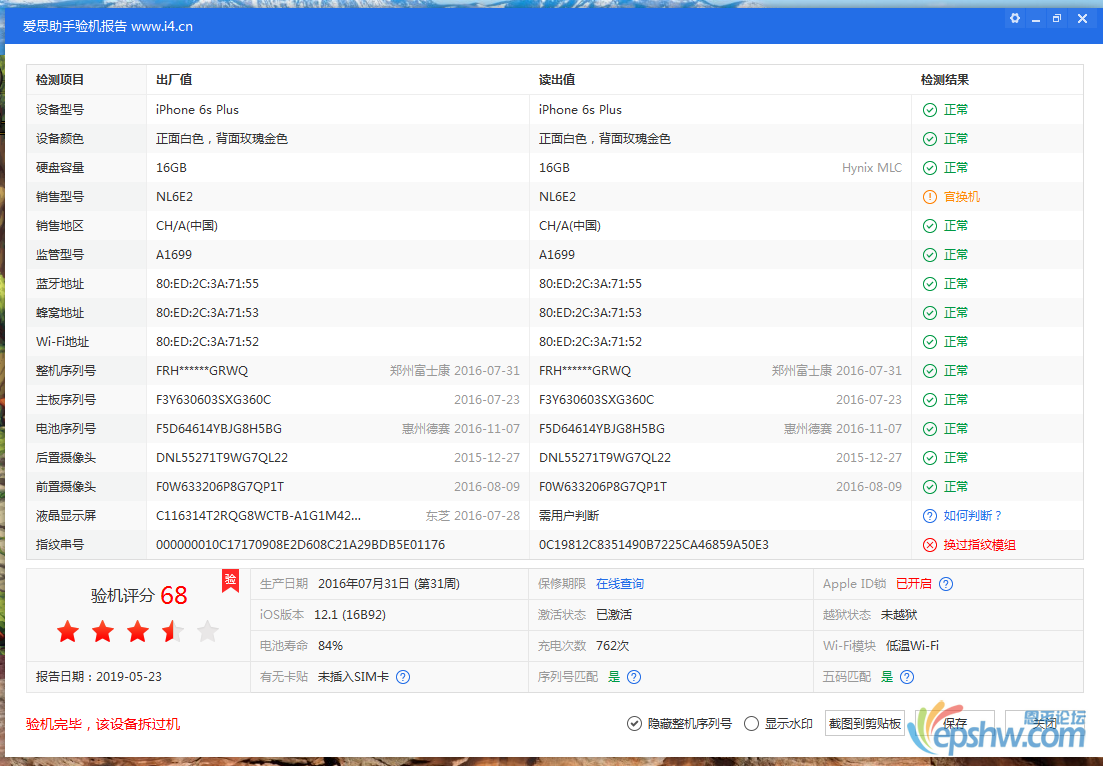Click factory 电池序列号 F5D64614YBJG8H5BG
1103x766 pixels.
219,429
